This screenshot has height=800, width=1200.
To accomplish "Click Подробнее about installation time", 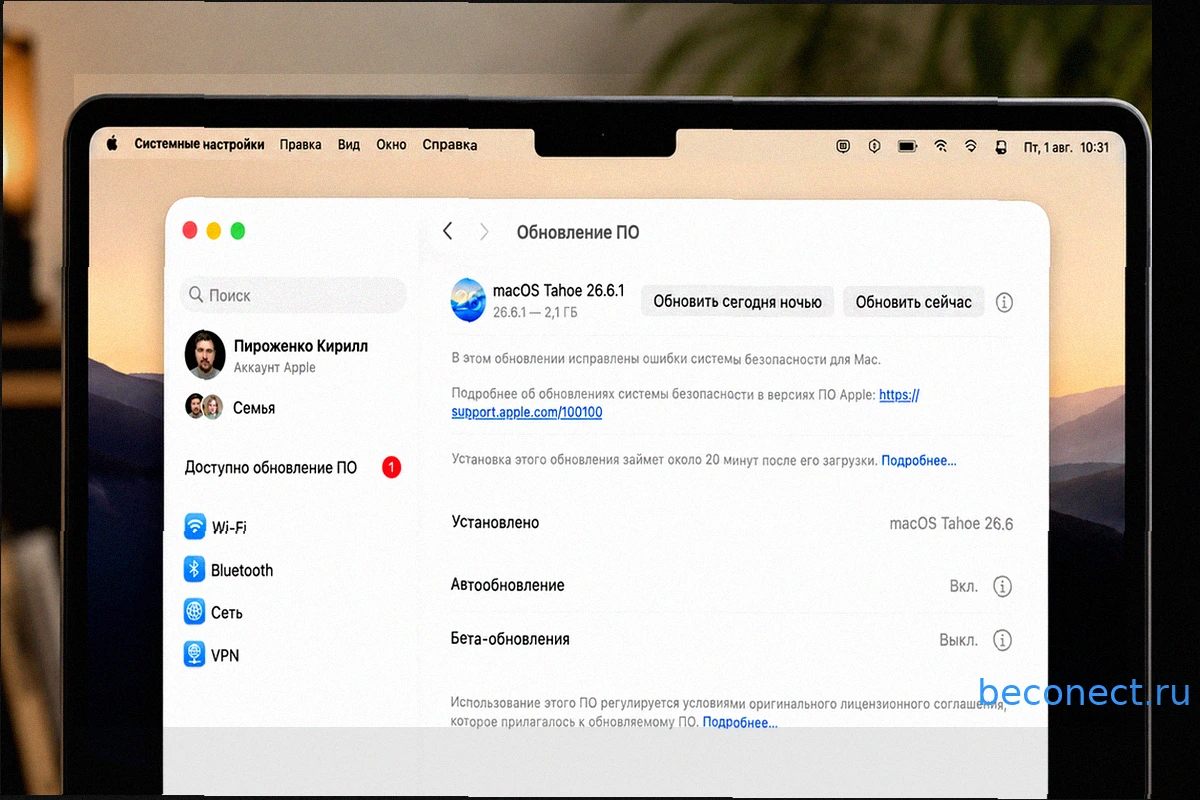I will point(919,460).
